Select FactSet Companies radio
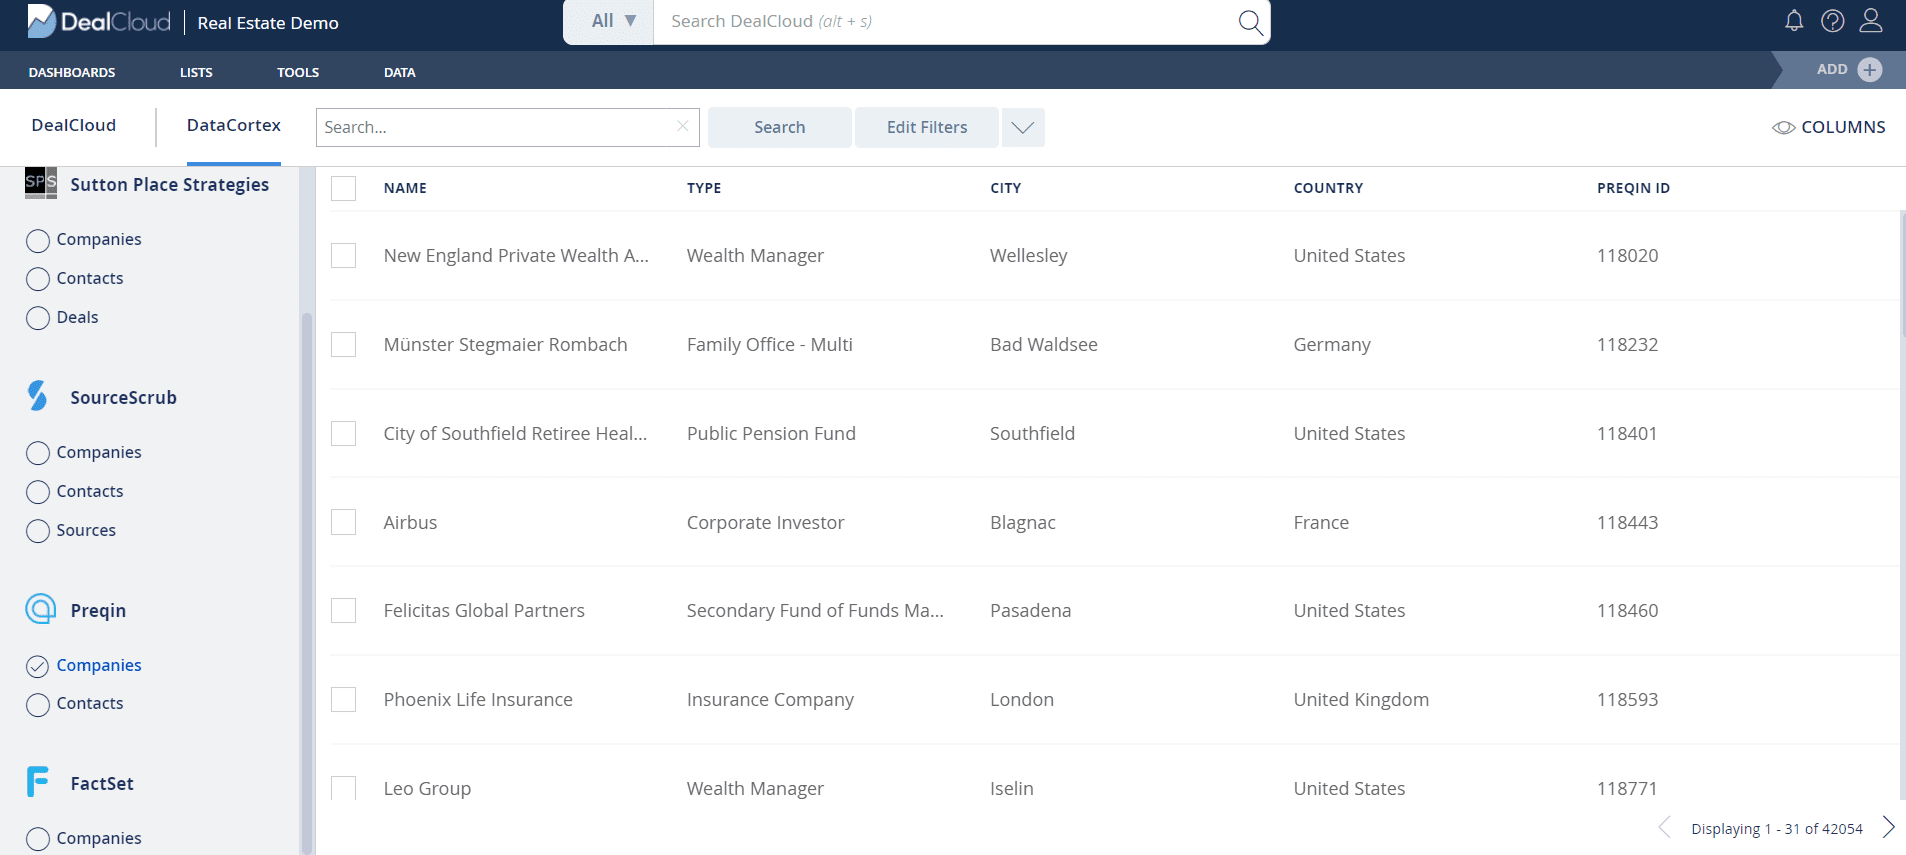The height and width of the screenshot is (855, 1906). (x=38, y=839)
